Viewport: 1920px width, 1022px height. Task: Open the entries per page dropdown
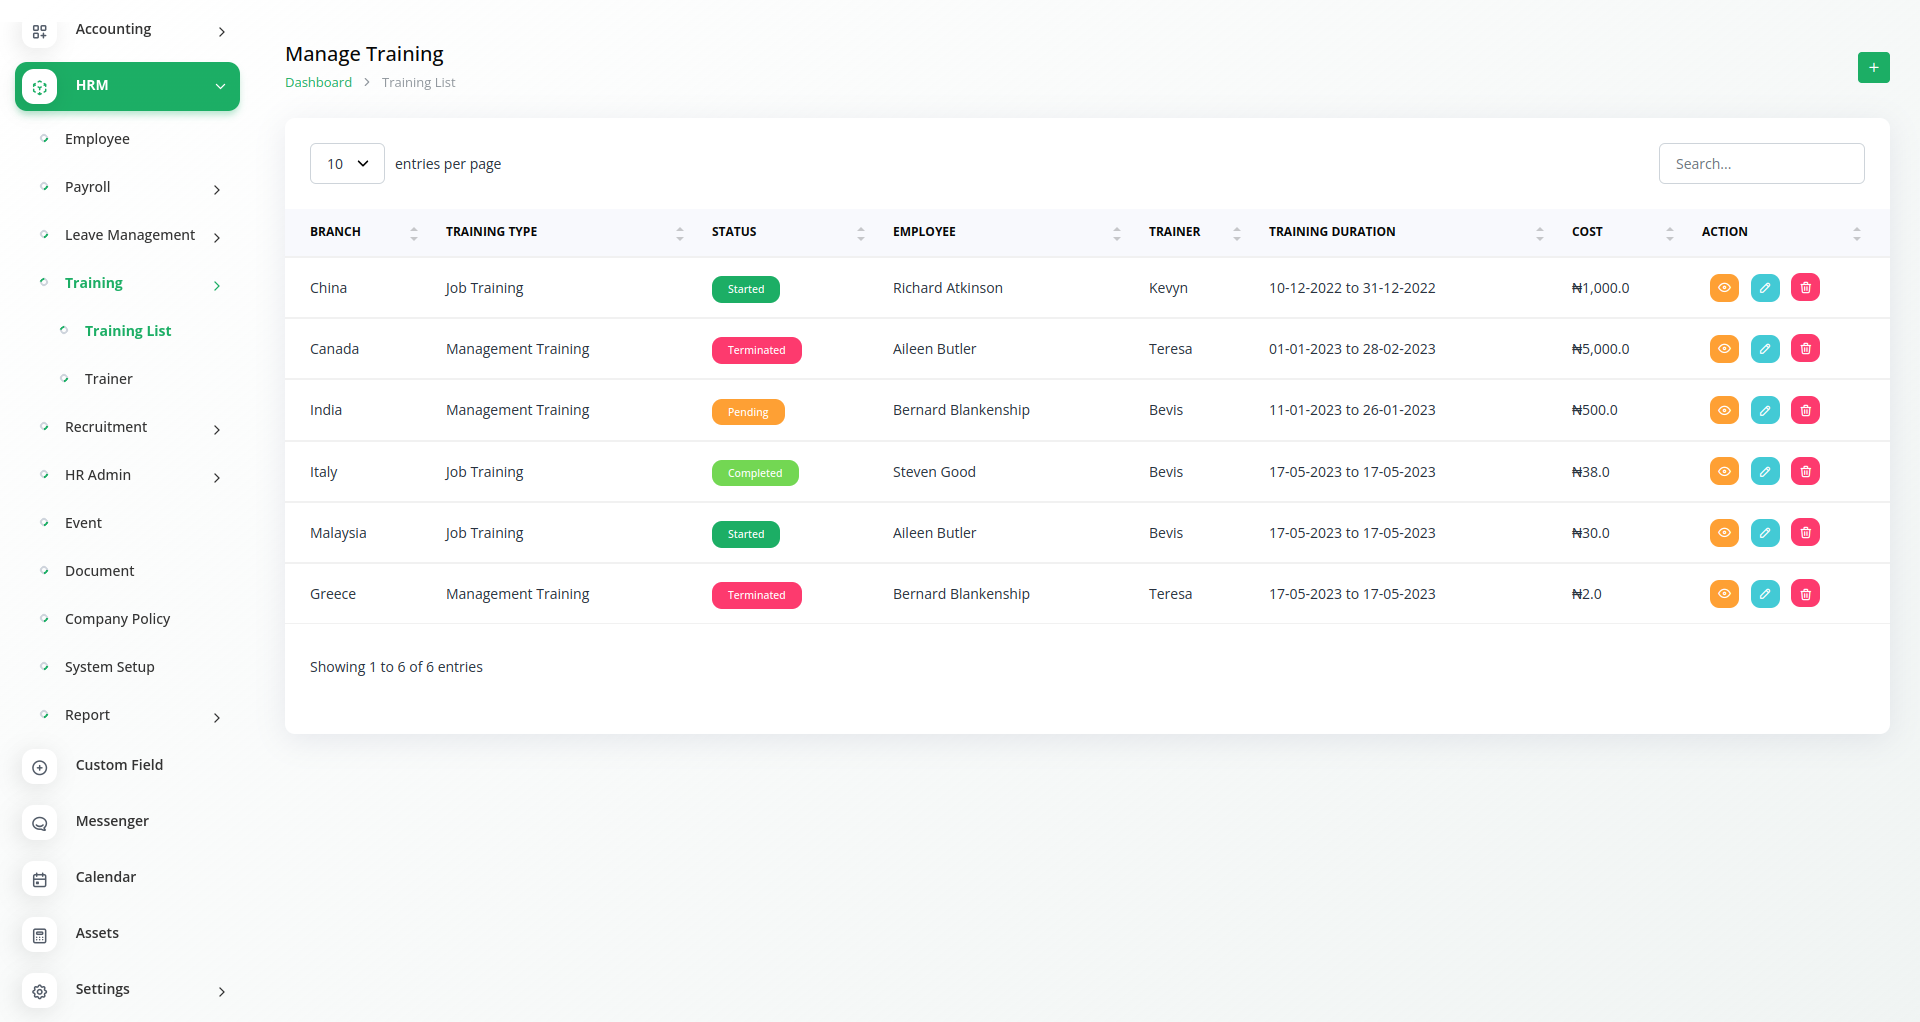click(347, 164)
